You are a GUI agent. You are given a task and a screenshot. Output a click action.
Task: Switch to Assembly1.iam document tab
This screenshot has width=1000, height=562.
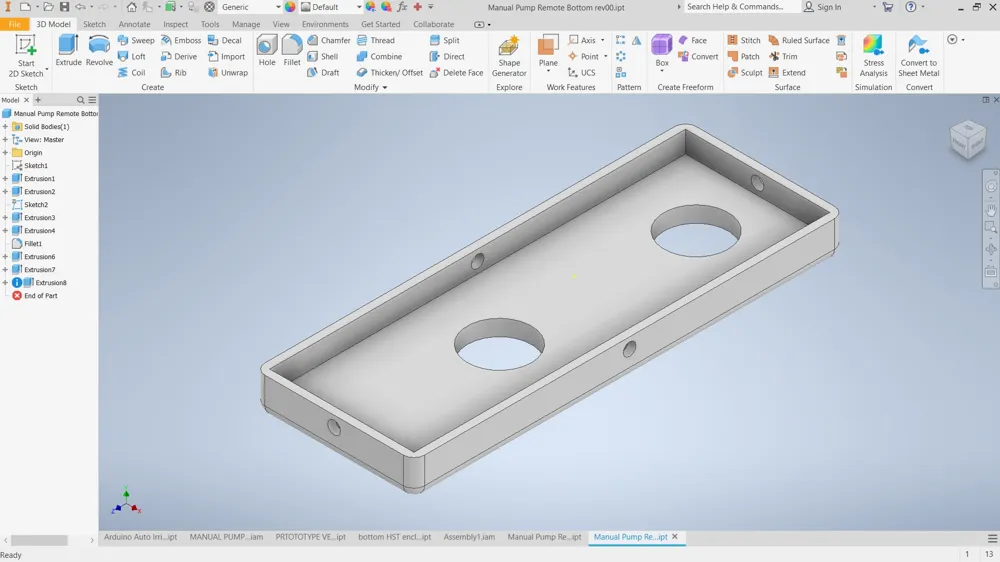469,537
